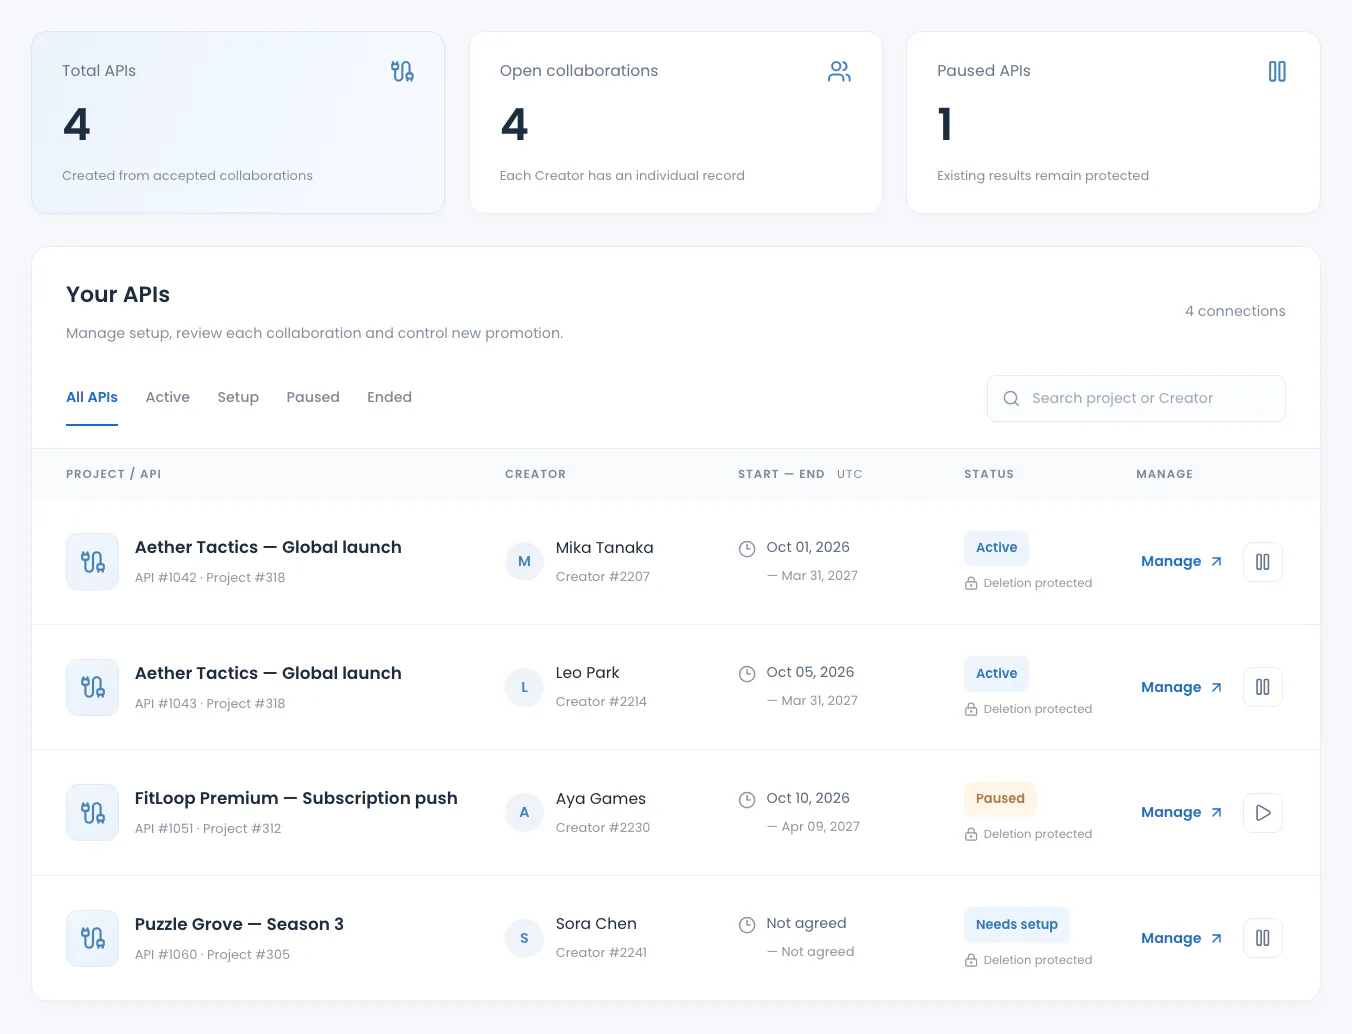Switch to the Active tab
Viewport: 1352px width, 1034px height.
168,398
